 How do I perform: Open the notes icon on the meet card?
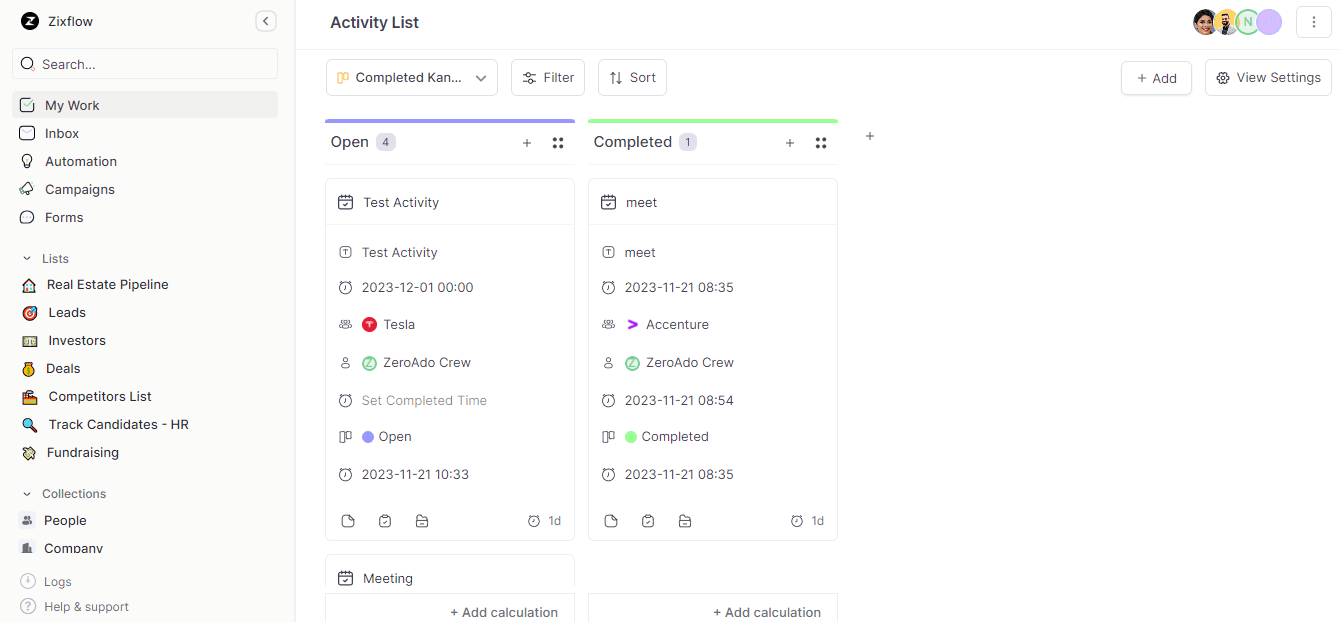[x=611, y=520]
